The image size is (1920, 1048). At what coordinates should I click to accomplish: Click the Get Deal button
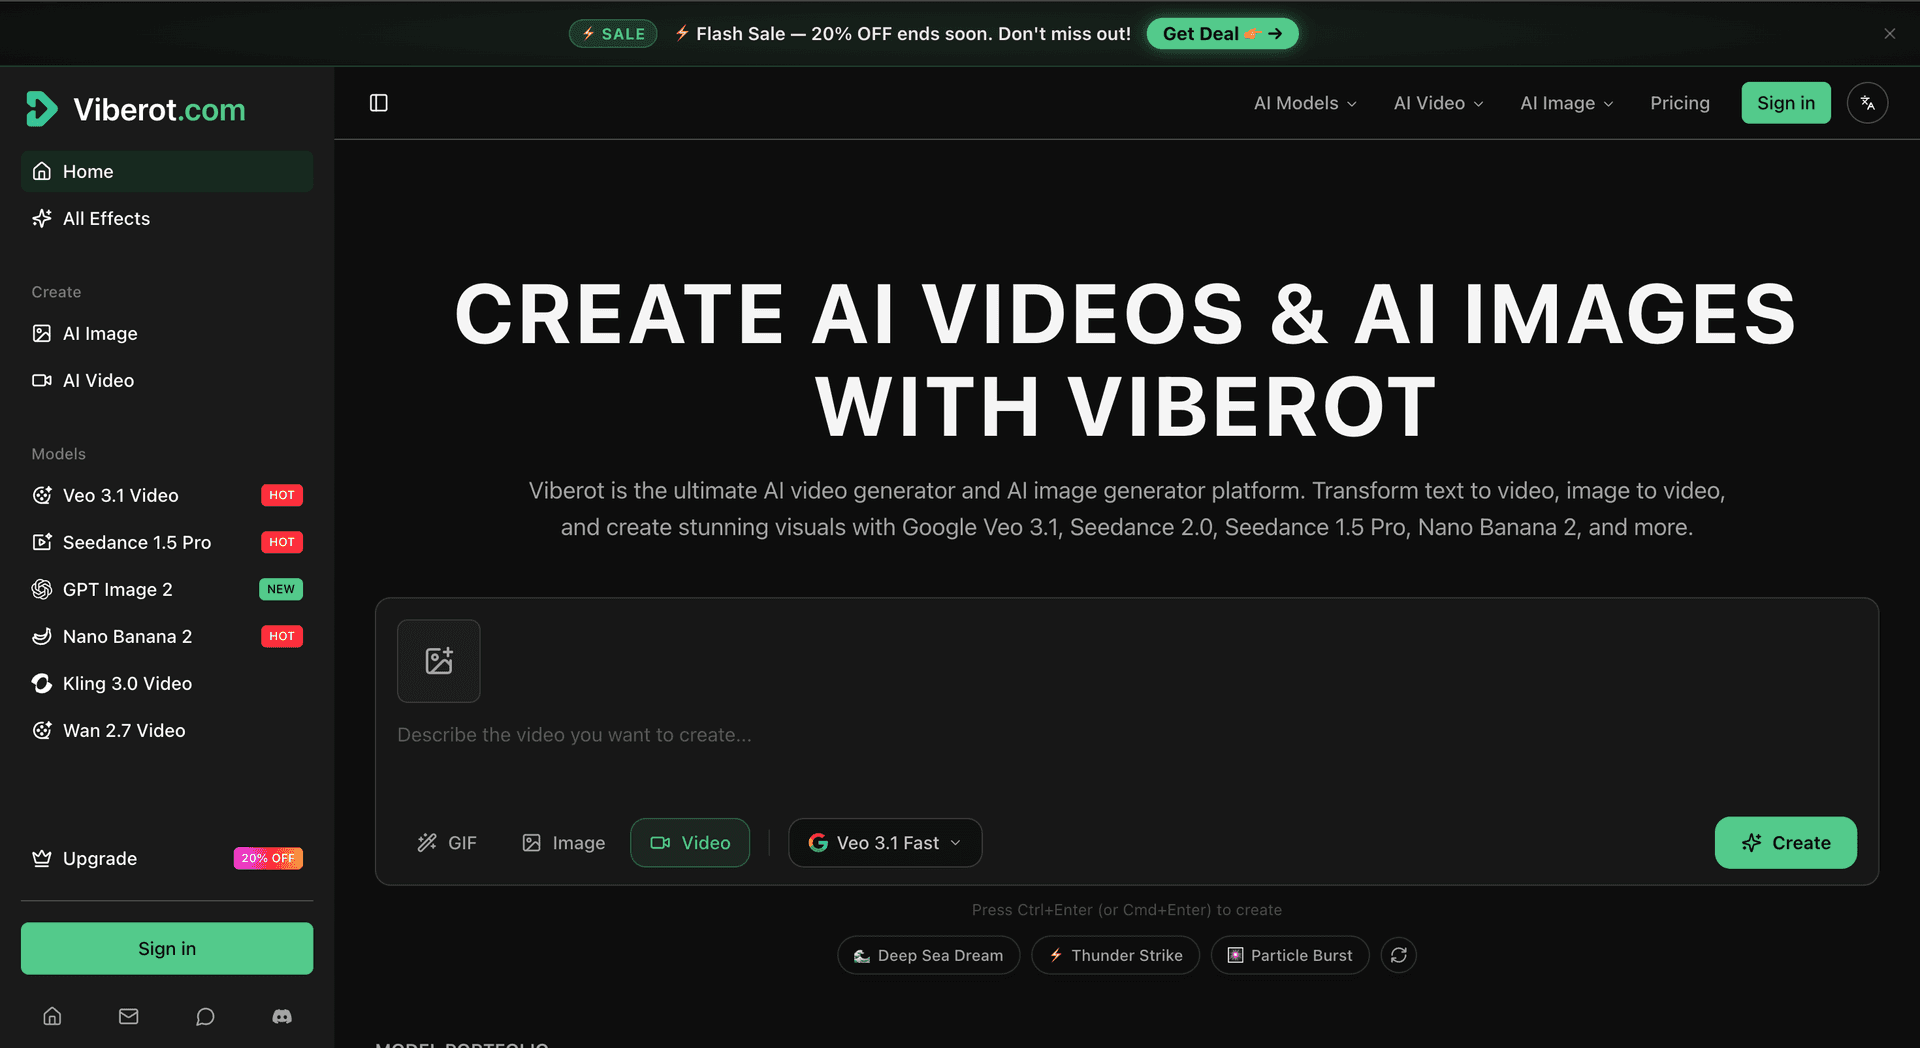click(x=1222, y=33)
